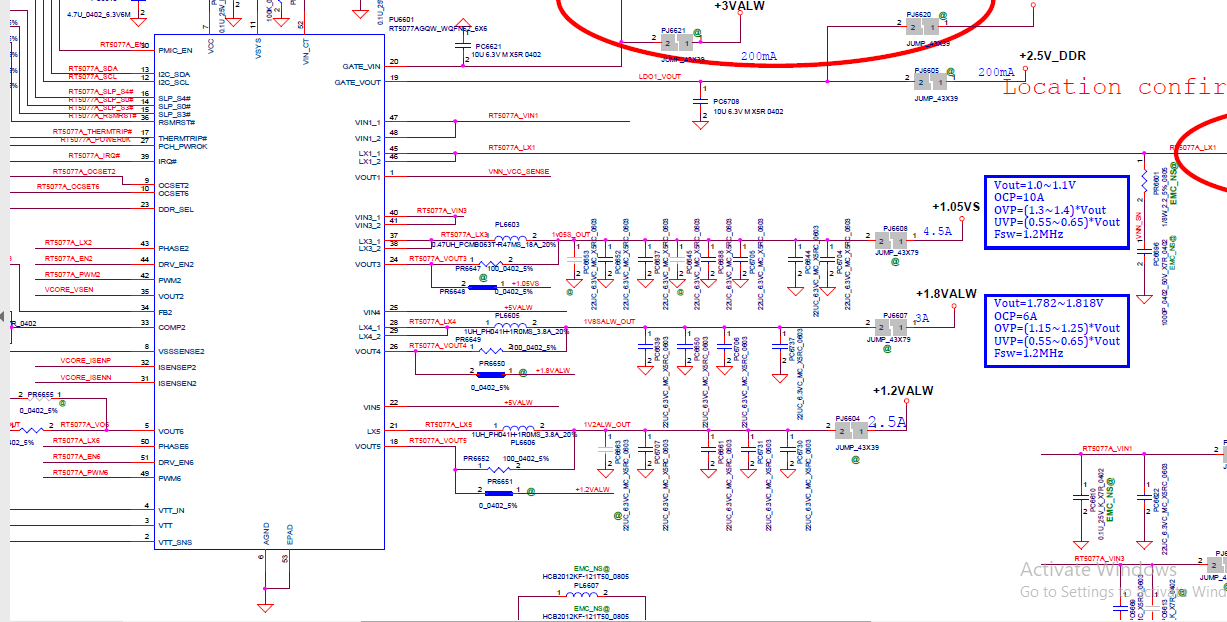Screen dimensions: 1227x622
Task: Select the PCH_PWROK pin label
Action: click(182, 145)
